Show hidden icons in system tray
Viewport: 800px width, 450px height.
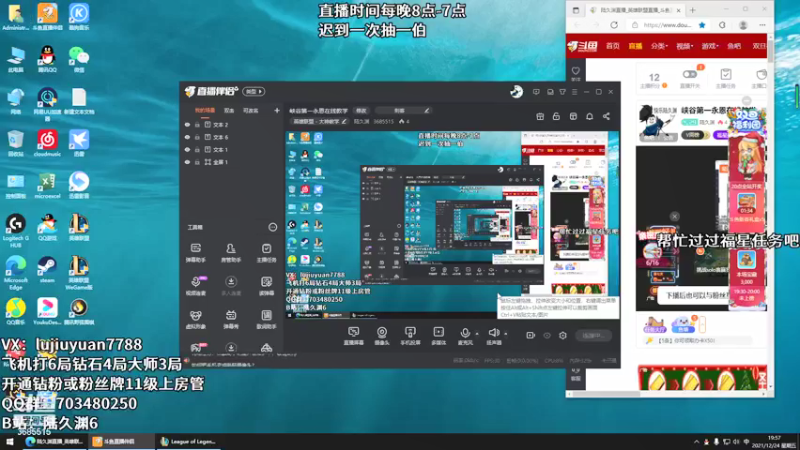click(x=696, y=442)
